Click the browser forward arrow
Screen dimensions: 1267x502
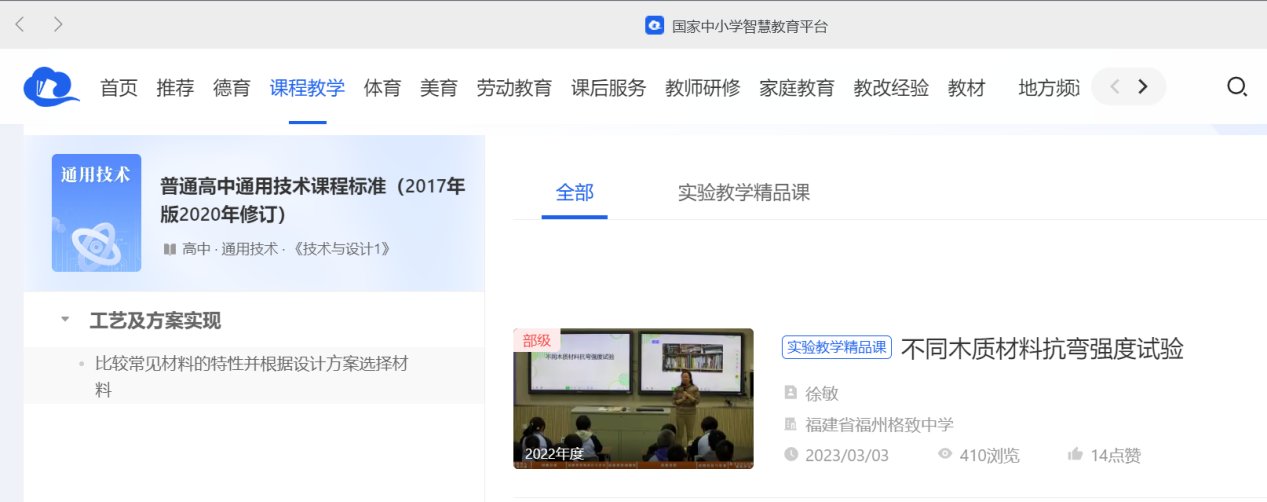(58, 24)
